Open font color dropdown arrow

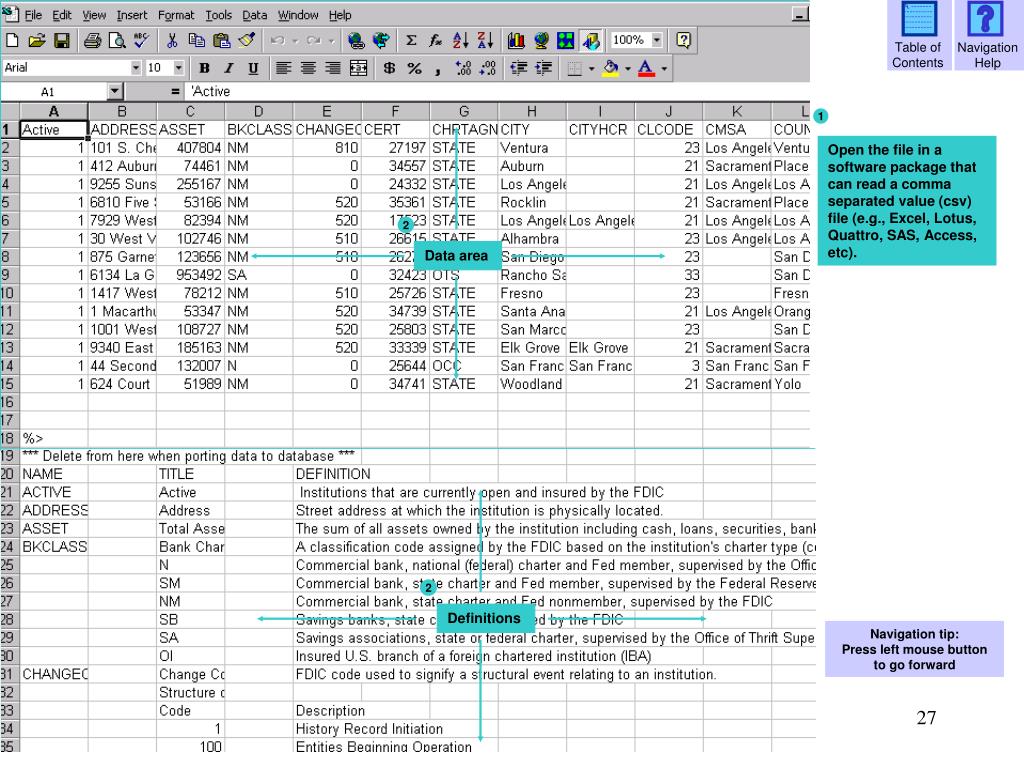pos(664,68)
